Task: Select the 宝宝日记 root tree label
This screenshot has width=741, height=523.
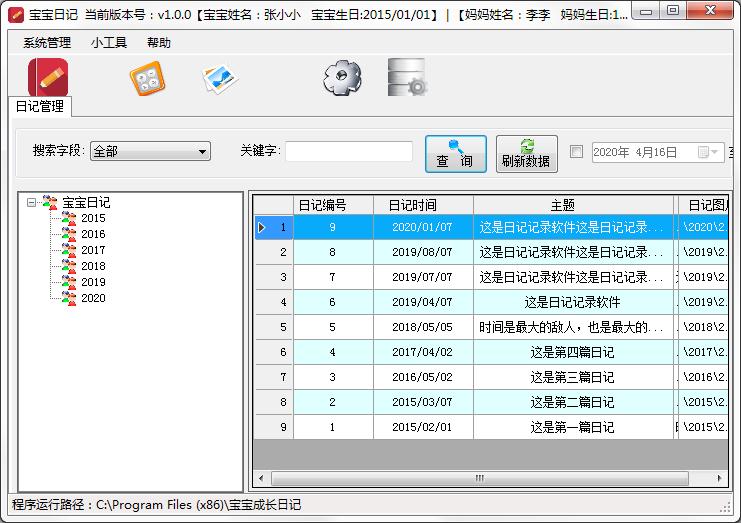Action: tap(86, 203)
